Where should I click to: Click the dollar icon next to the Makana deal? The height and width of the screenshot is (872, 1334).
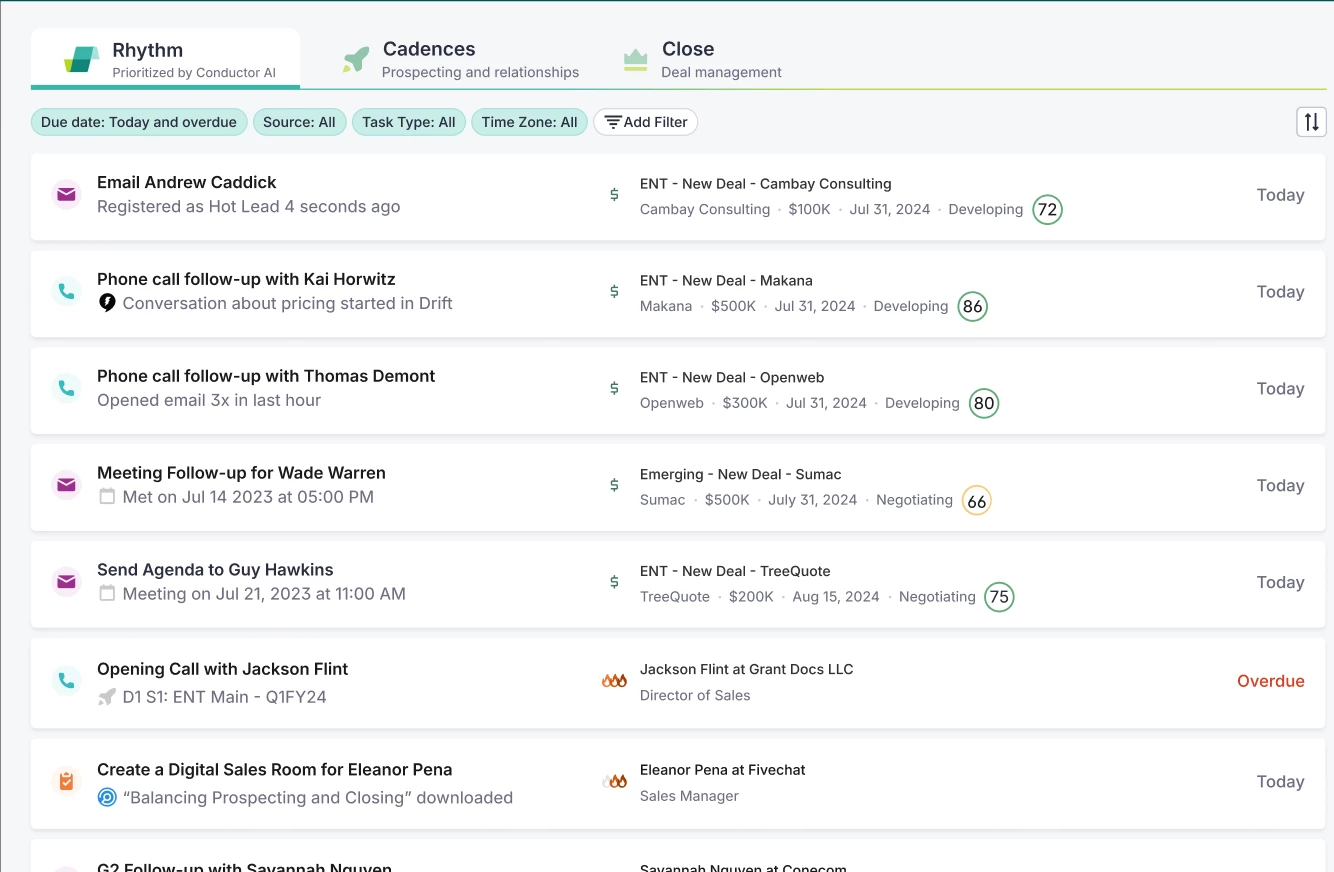[614, 292]
